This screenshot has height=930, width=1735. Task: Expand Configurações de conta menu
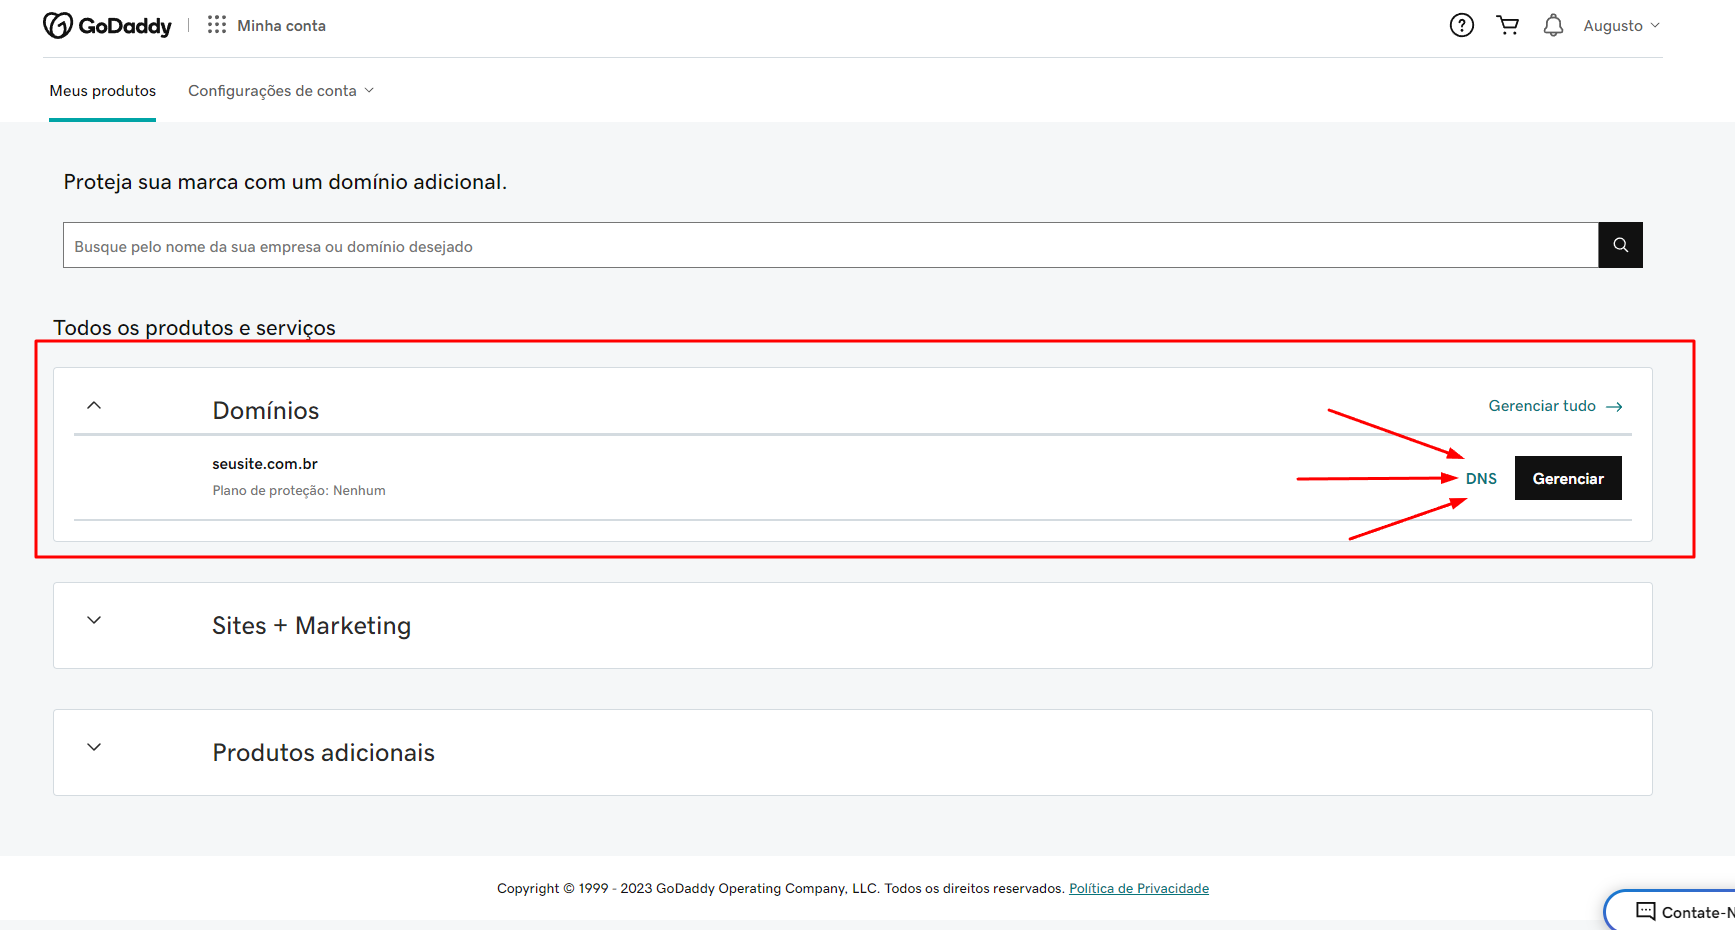[281, 91]
